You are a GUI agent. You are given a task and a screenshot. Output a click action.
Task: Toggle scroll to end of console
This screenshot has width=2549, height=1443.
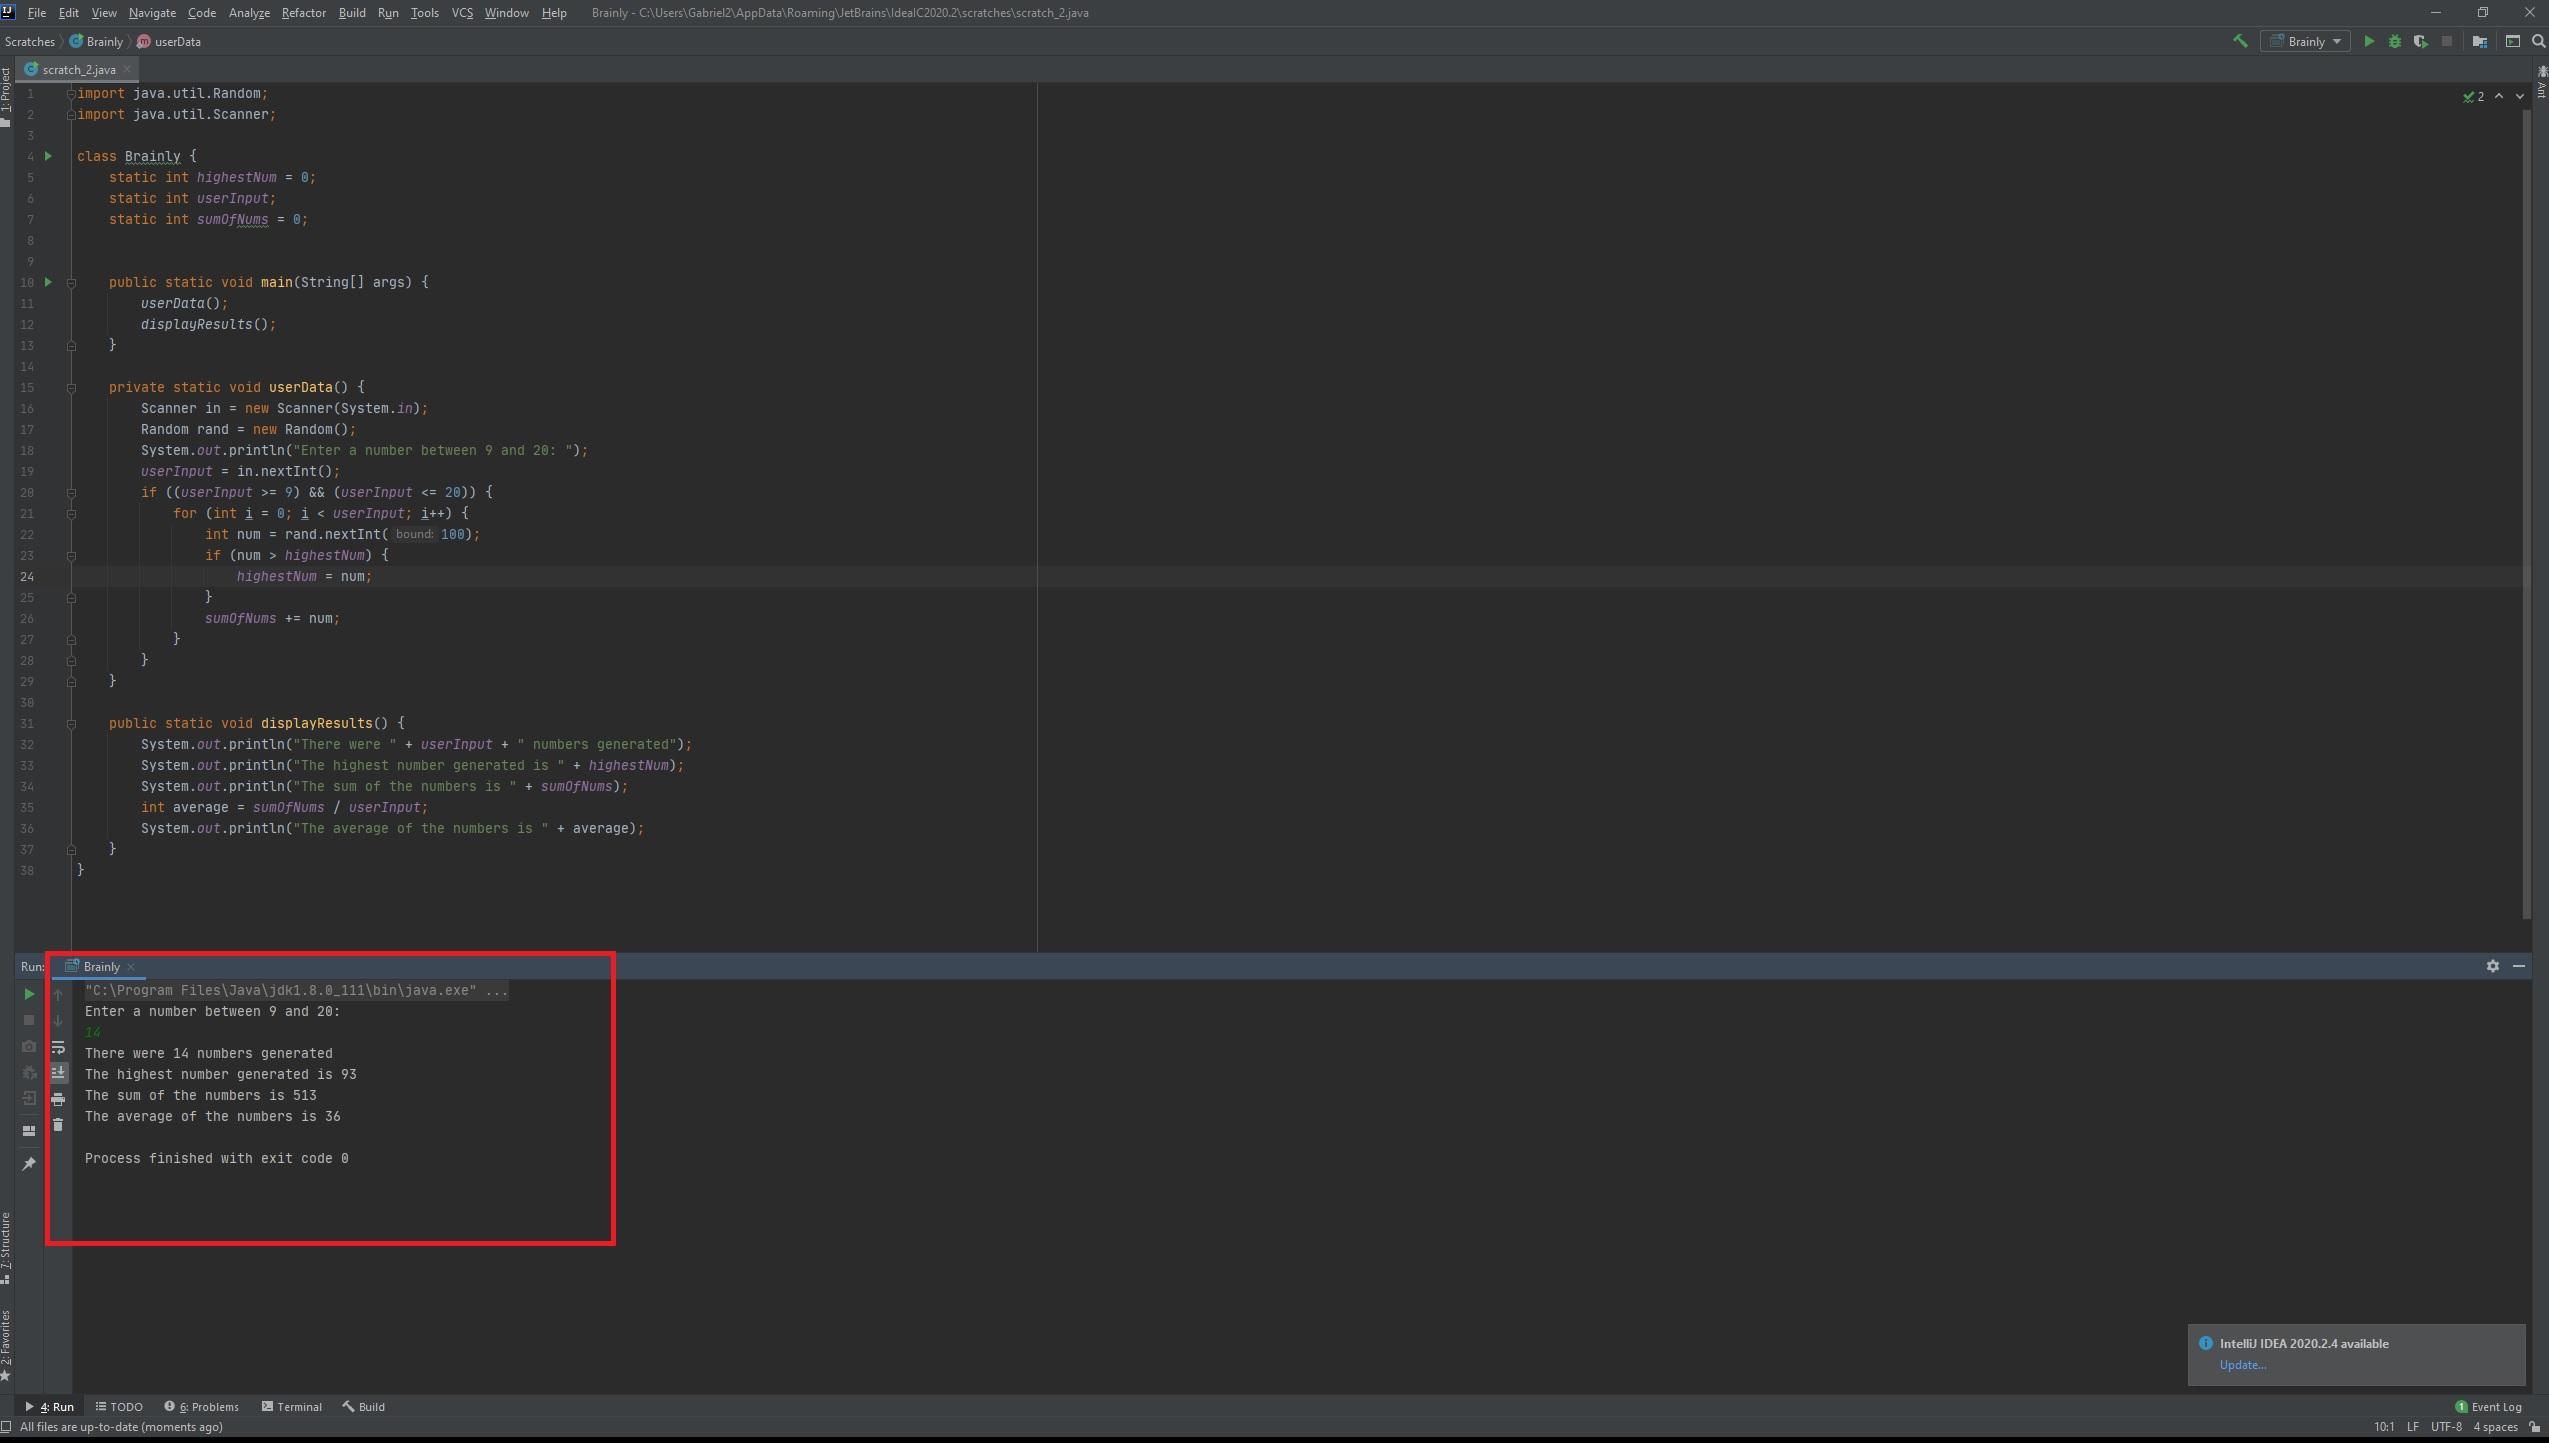point(58,1073)
